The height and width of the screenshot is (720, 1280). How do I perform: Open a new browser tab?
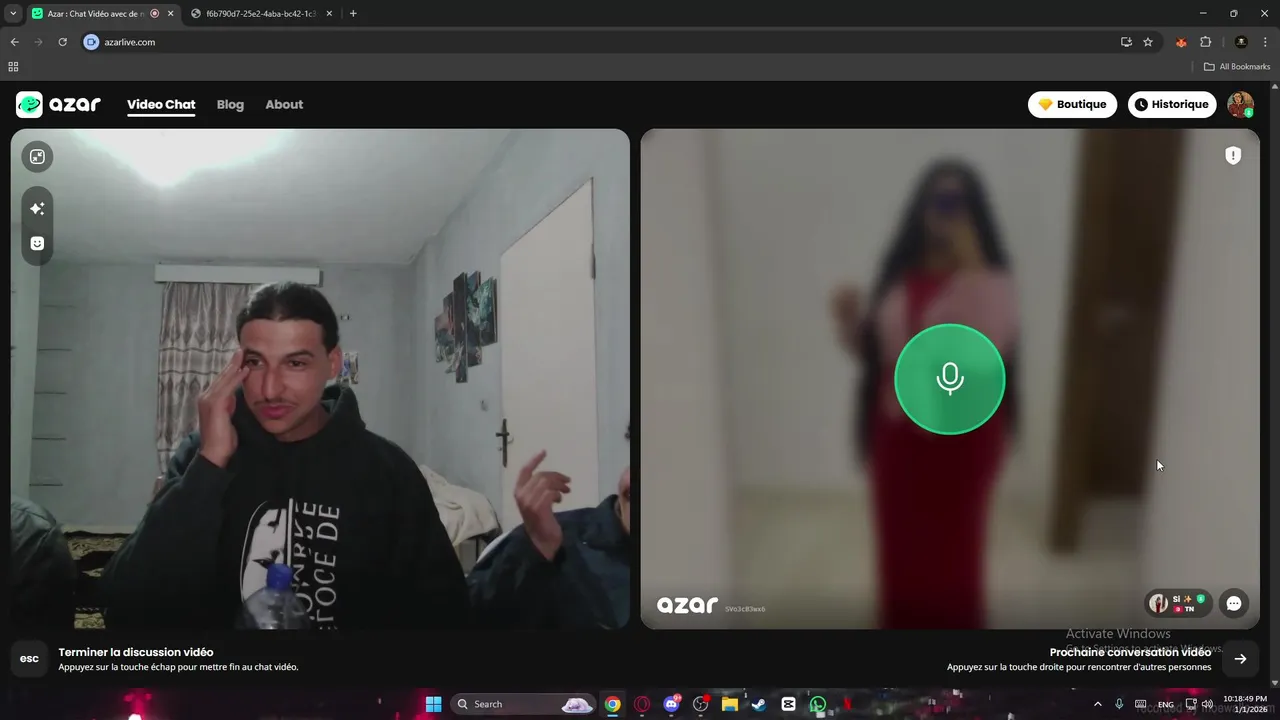(353, 13)
